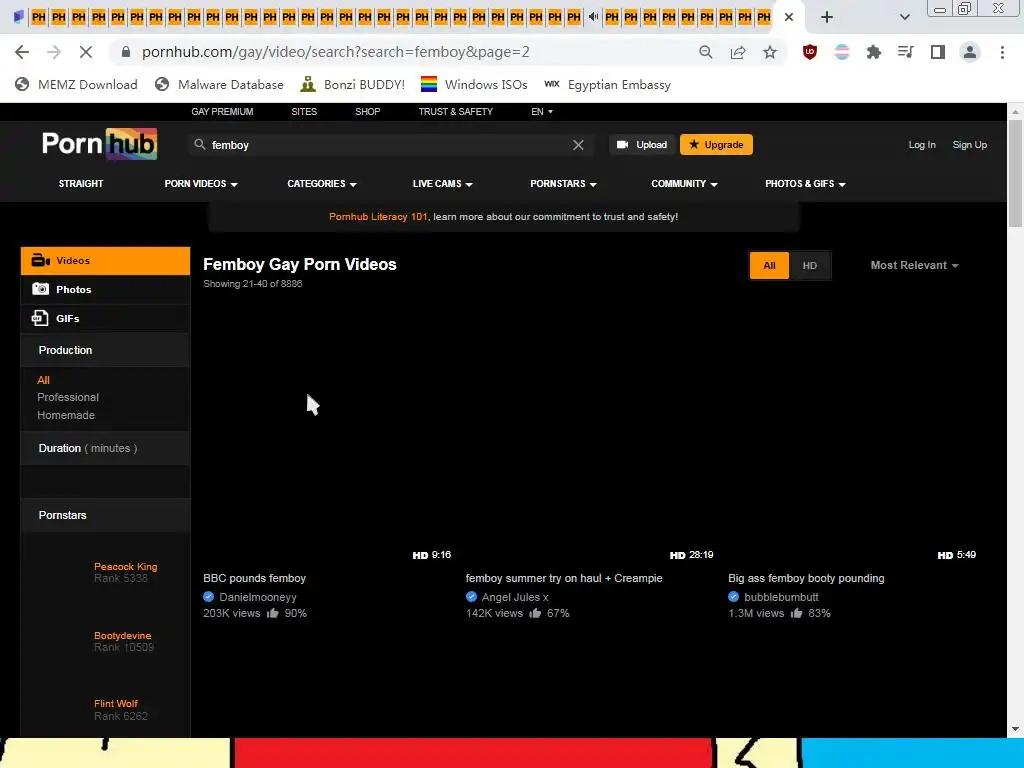The width and height of the screenshot is (1024, 768).
Task: Select the GIFs sidebar tab
Action: point(105,318)
